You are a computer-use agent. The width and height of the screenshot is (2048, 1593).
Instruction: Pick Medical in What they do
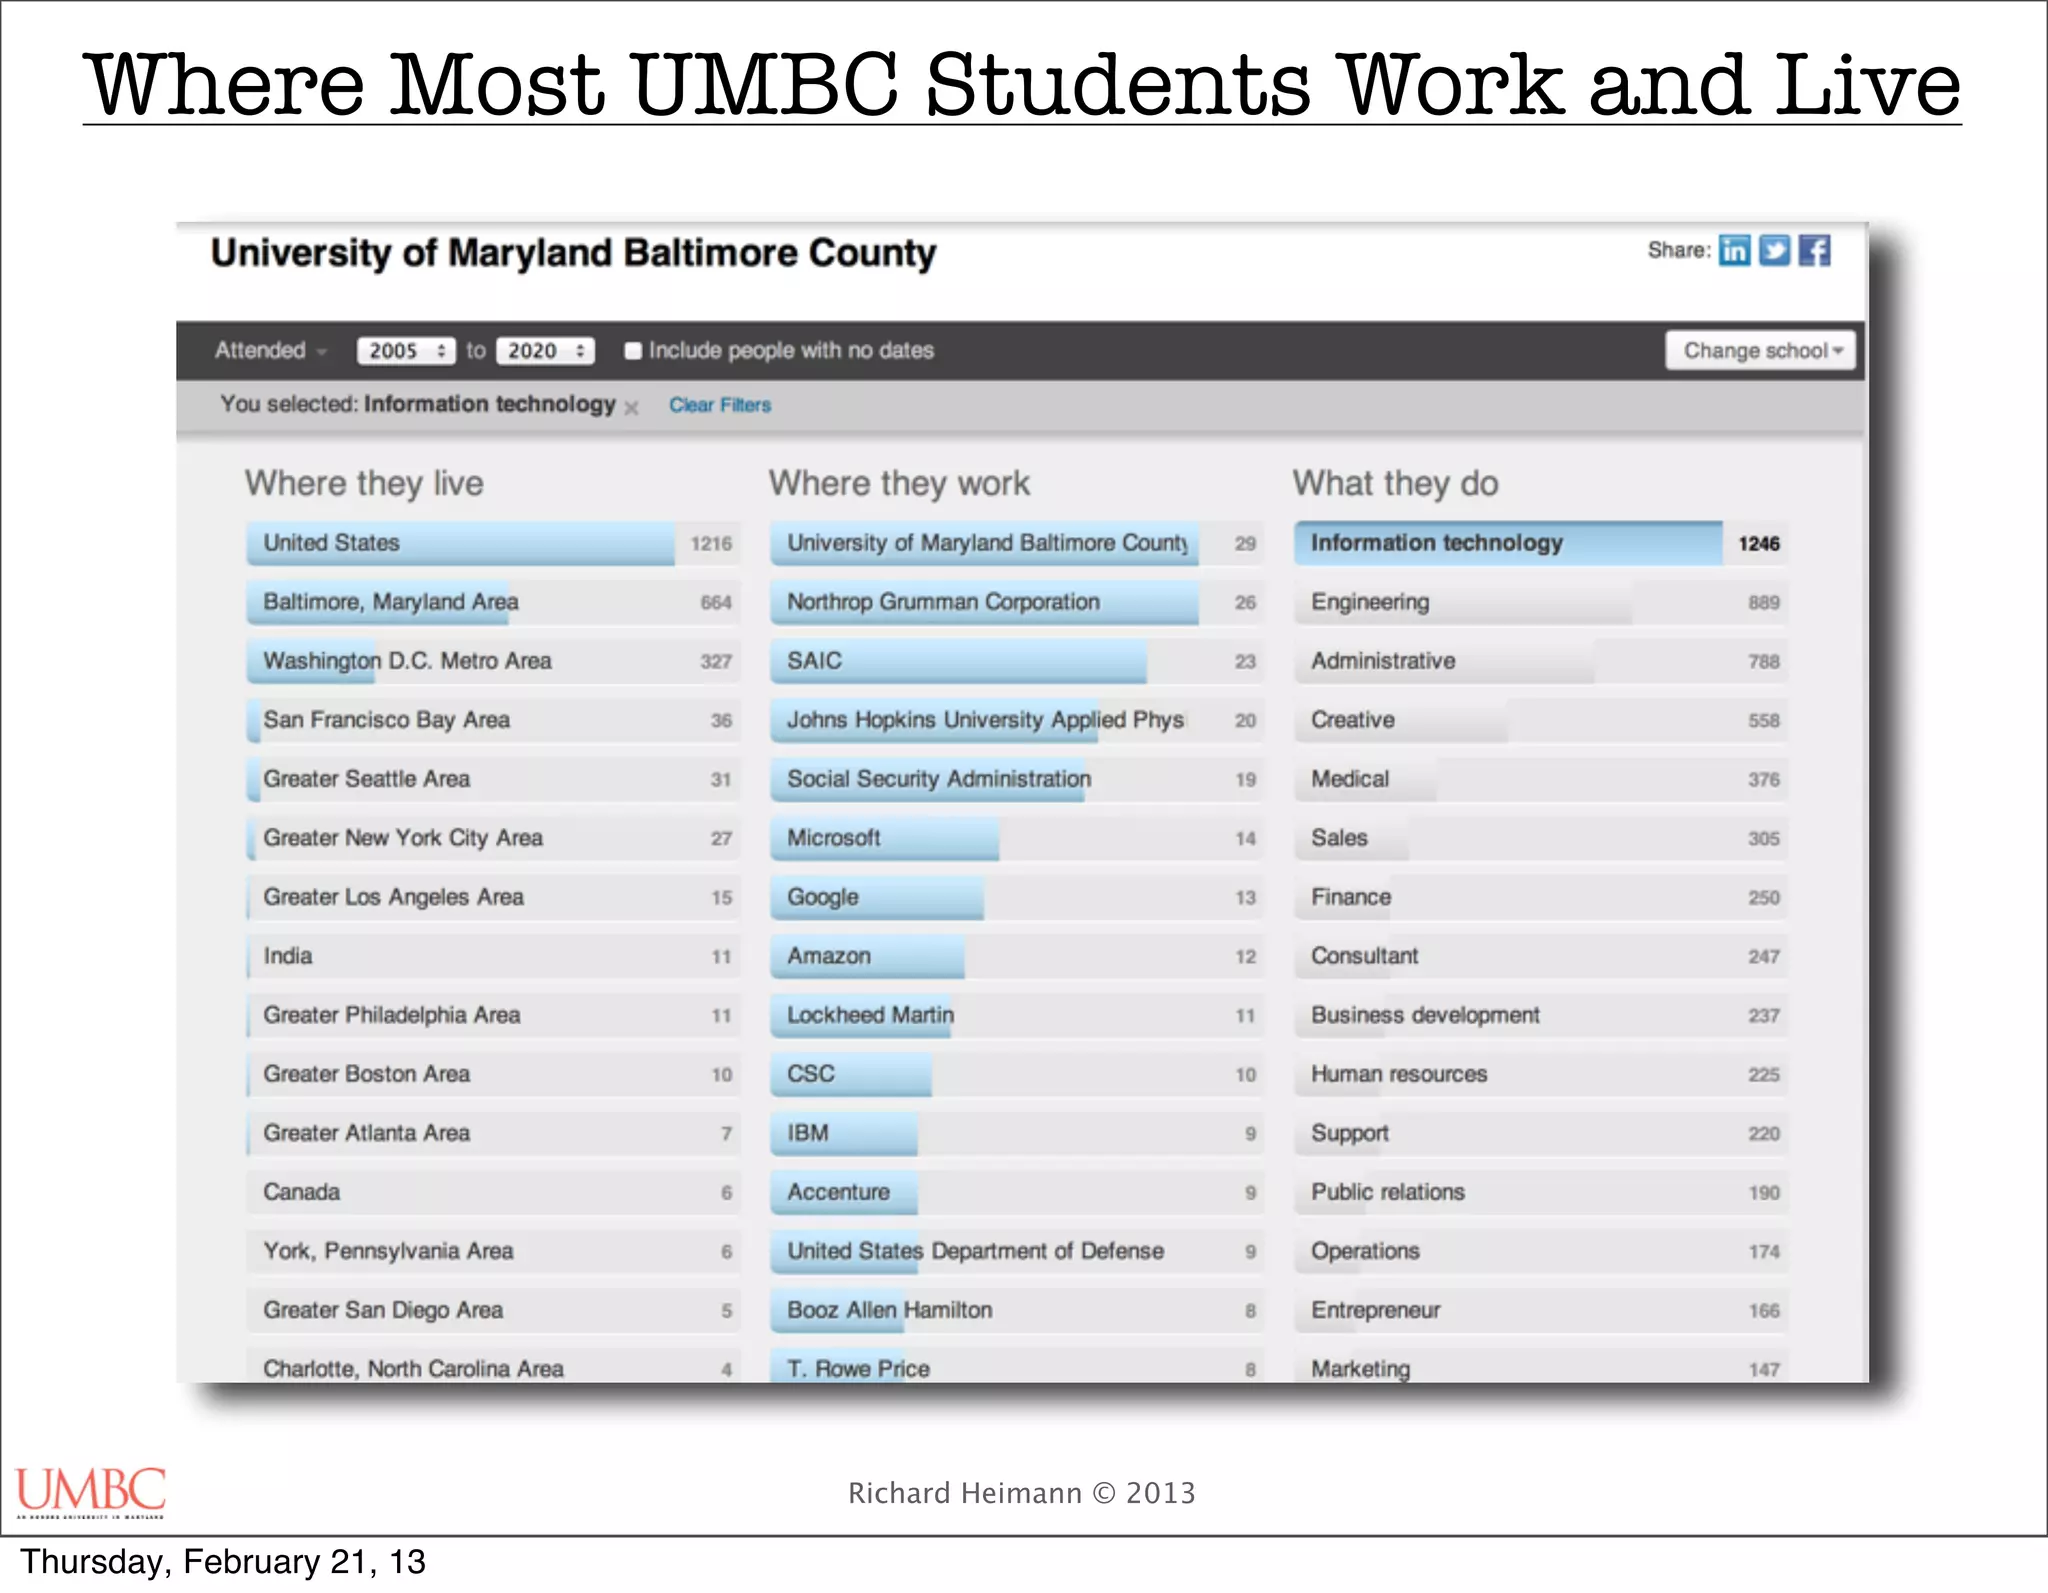(x=1541, y=779)
